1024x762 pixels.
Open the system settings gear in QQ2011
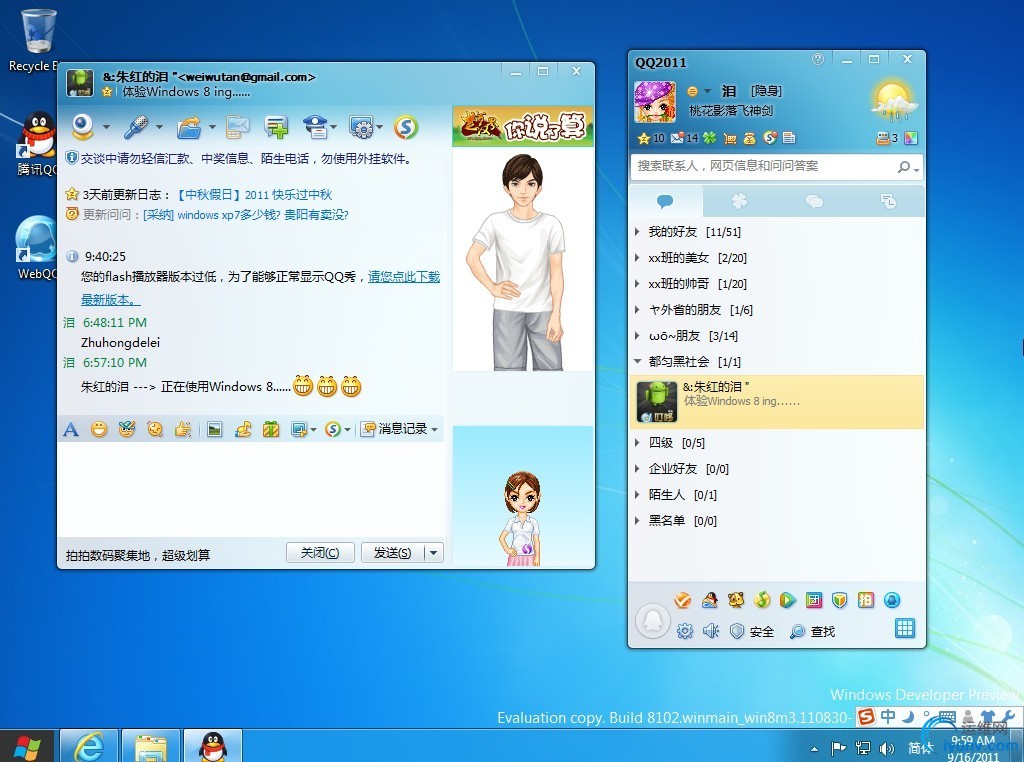pos(684,631)
